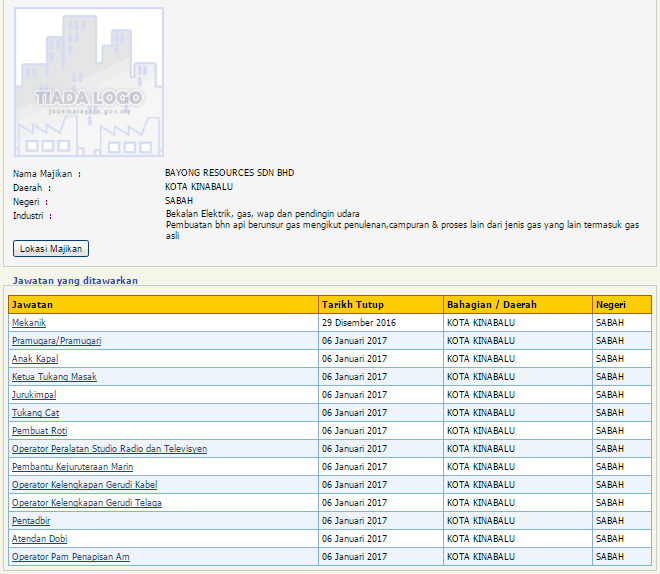Click the Jawatan column header
660x574 pixels.
(x=163, y=305)
